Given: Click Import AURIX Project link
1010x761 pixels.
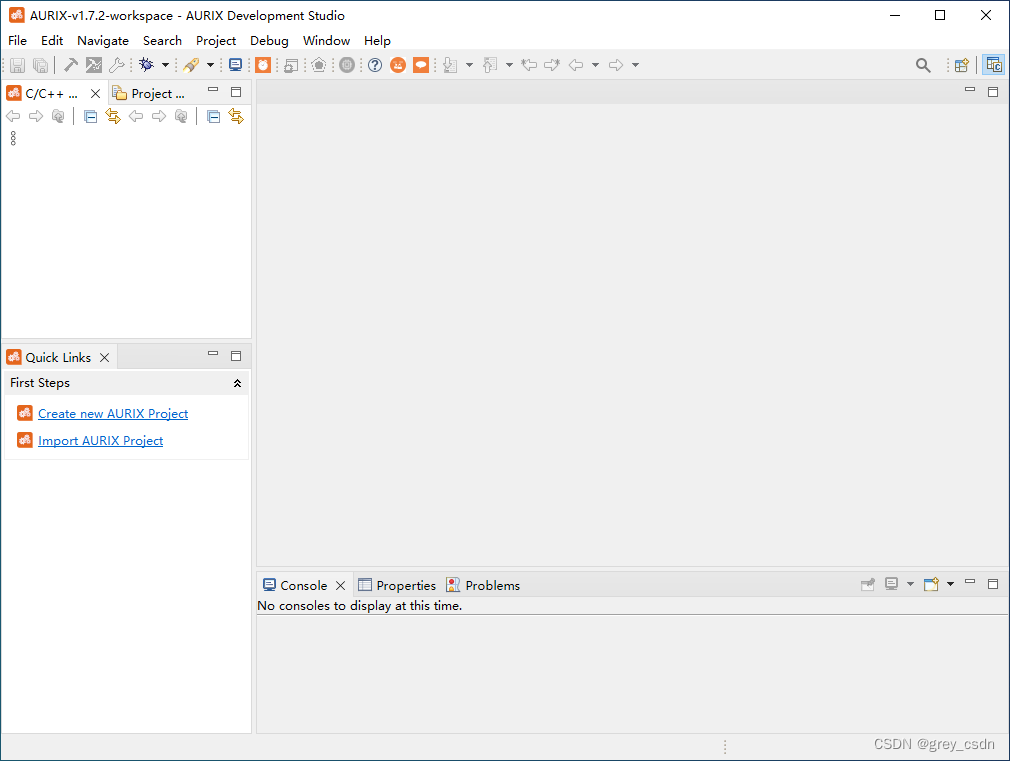Looking at the screenshot, I should pyautogui.click(x=100, y=440).
